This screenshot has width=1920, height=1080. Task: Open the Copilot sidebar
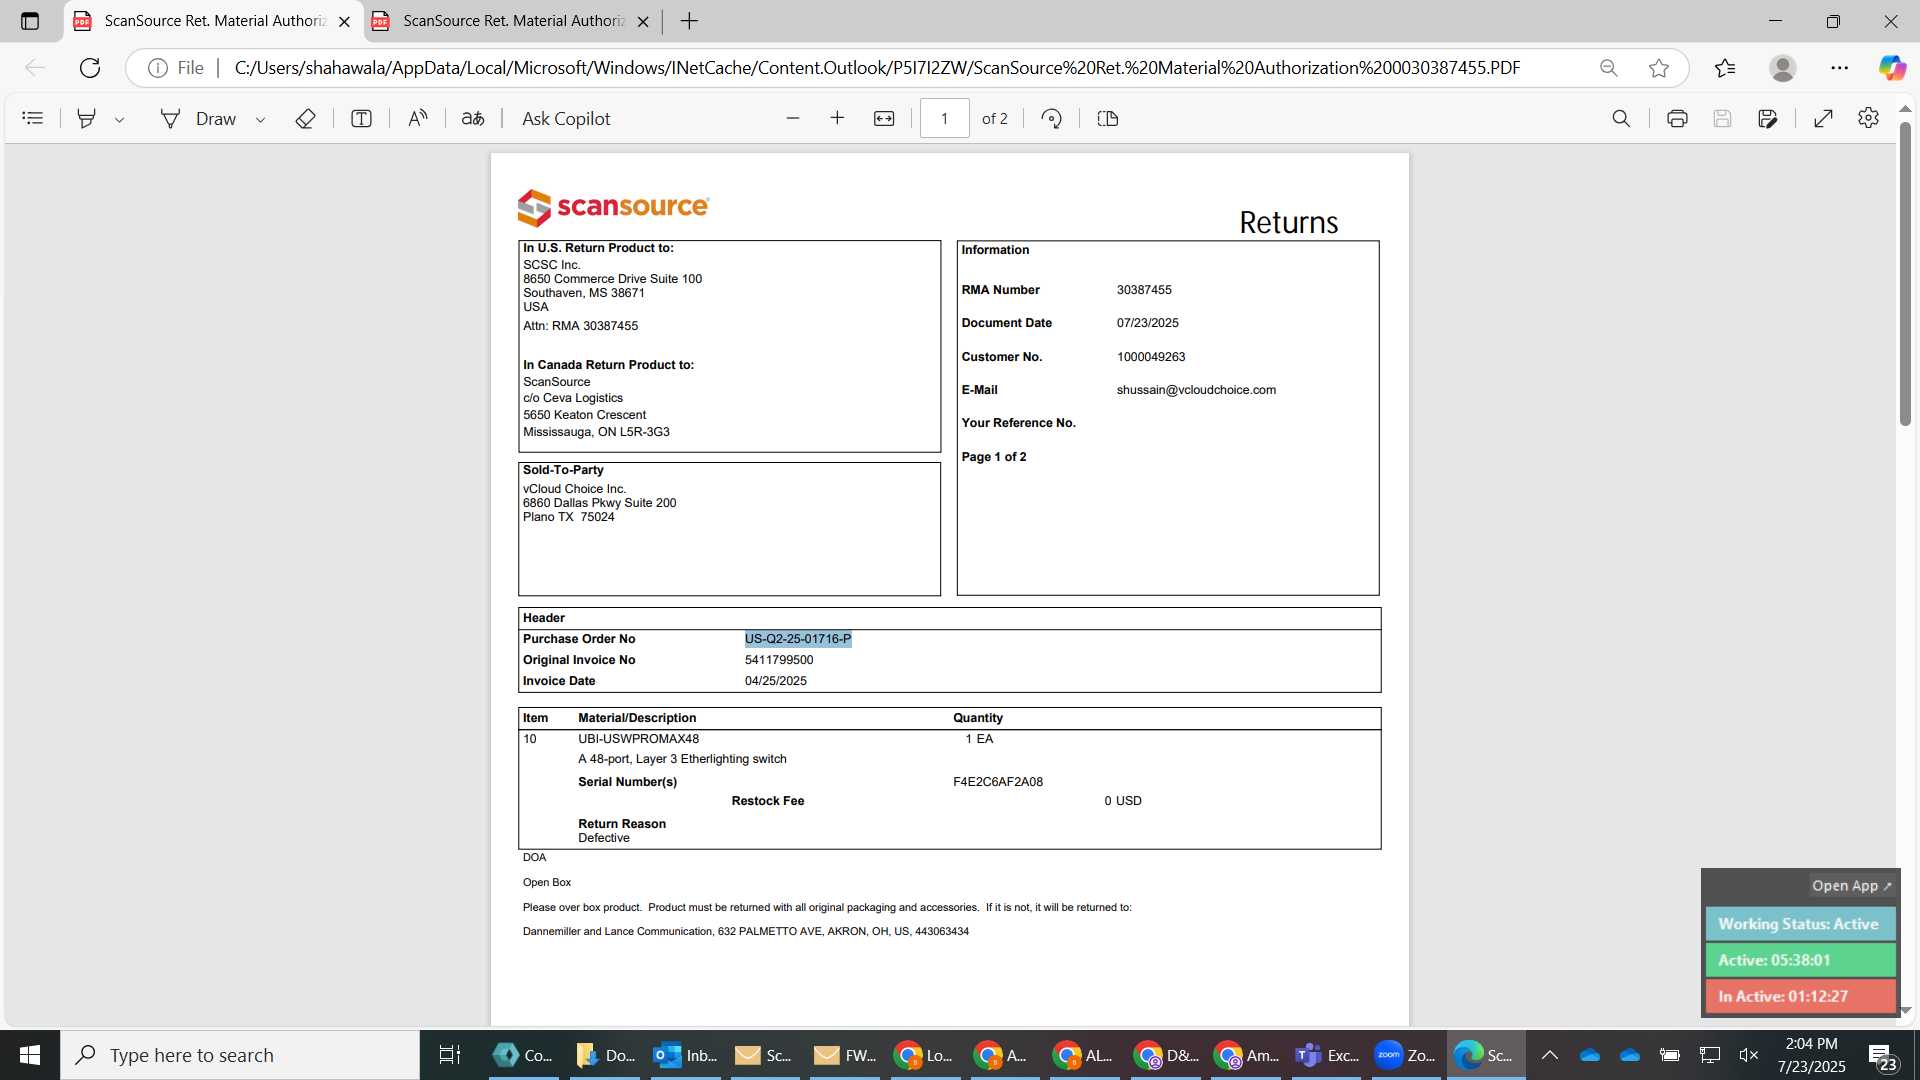click(x=1891, y=68)
